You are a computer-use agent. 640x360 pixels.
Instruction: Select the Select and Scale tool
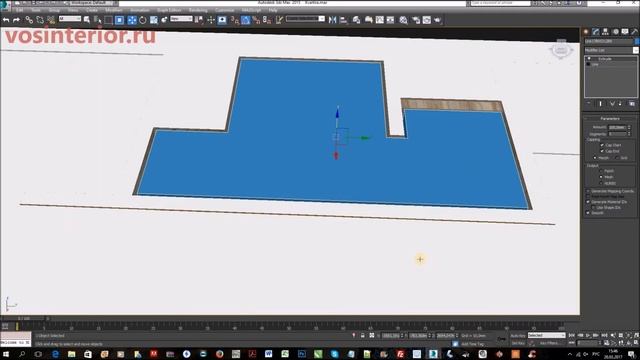(153, 20)
